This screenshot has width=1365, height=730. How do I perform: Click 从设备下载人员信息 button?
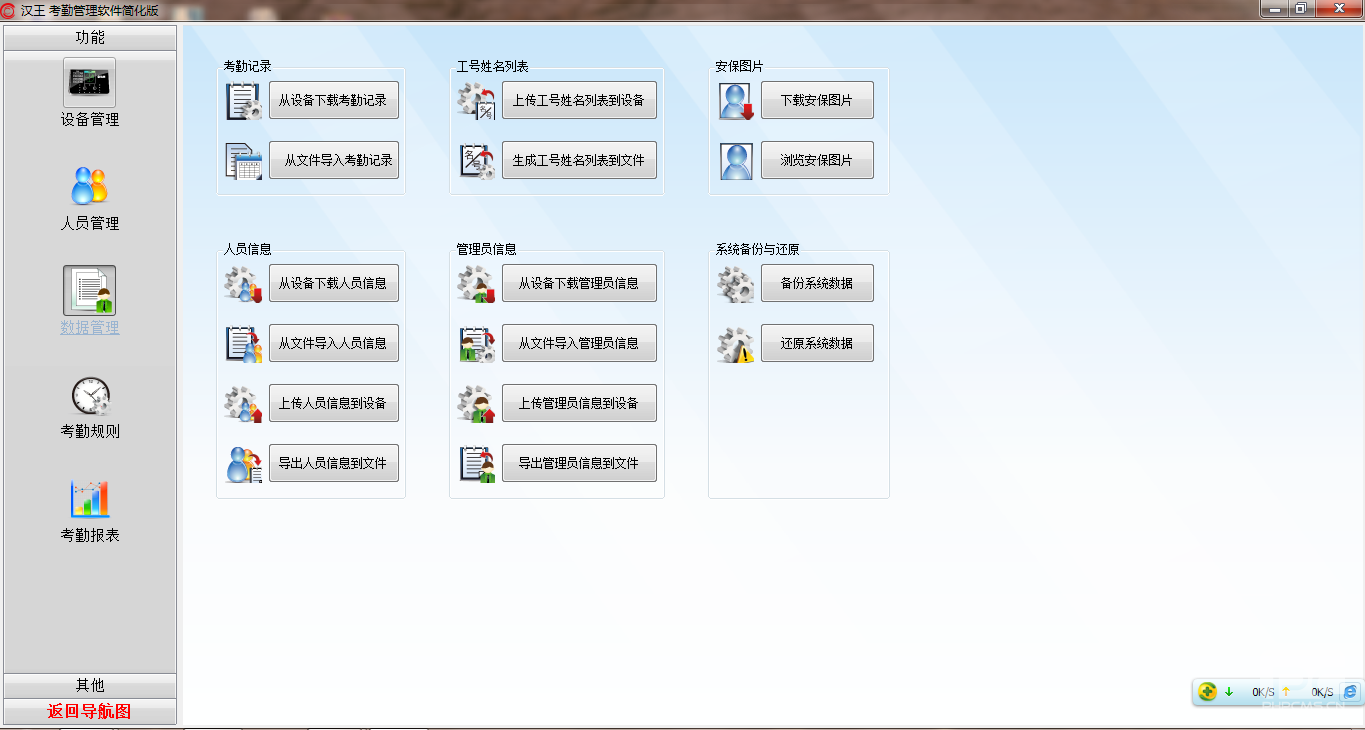tap(334, 283)
